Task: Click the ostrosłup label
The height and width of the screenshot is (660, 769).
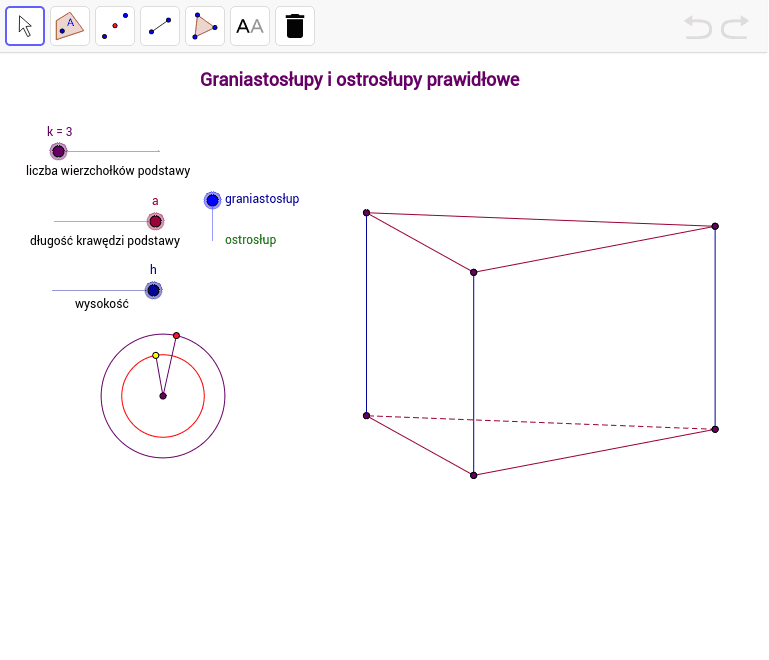Action: click(251, 240)
